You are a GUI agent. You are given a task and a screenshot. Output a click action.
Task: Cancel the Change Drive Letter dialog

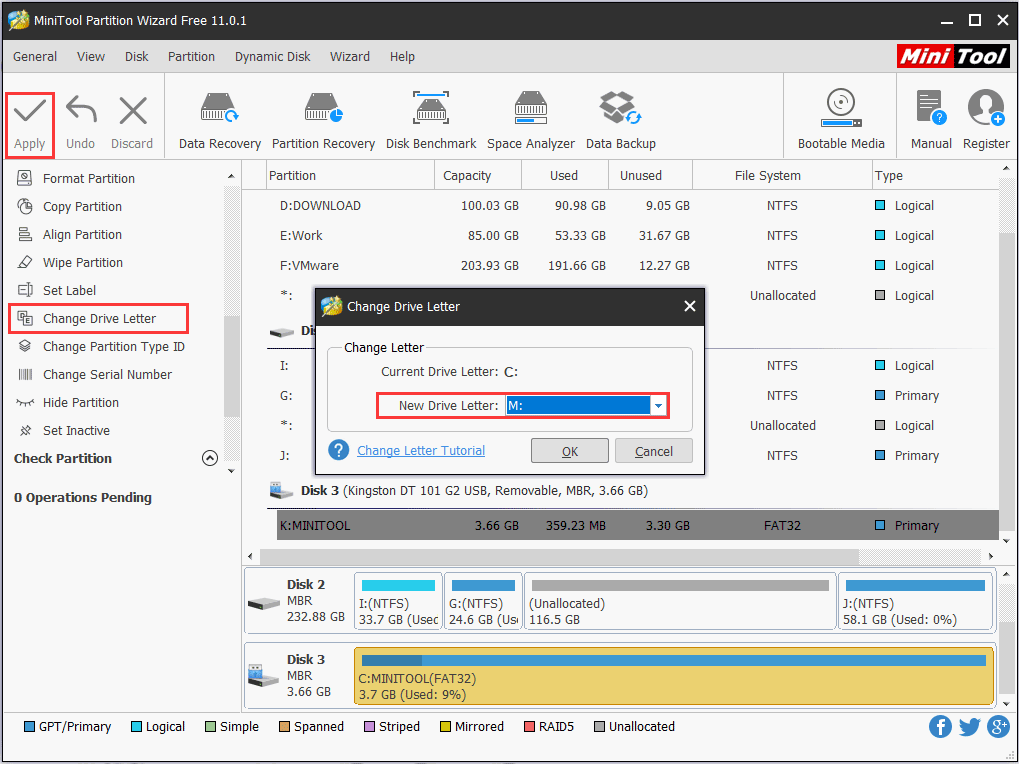(654, 451)
